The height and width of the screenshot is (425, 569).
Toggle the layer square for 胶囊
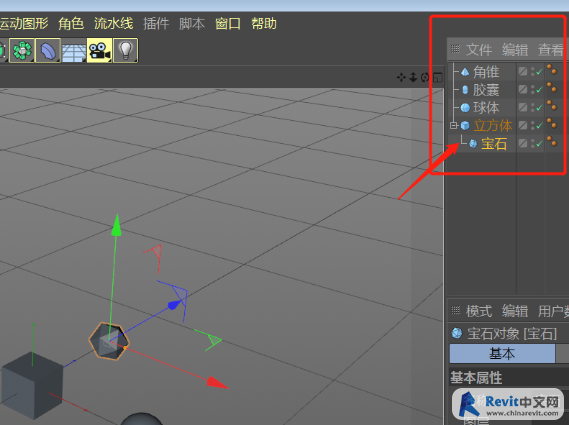(523, 89)
